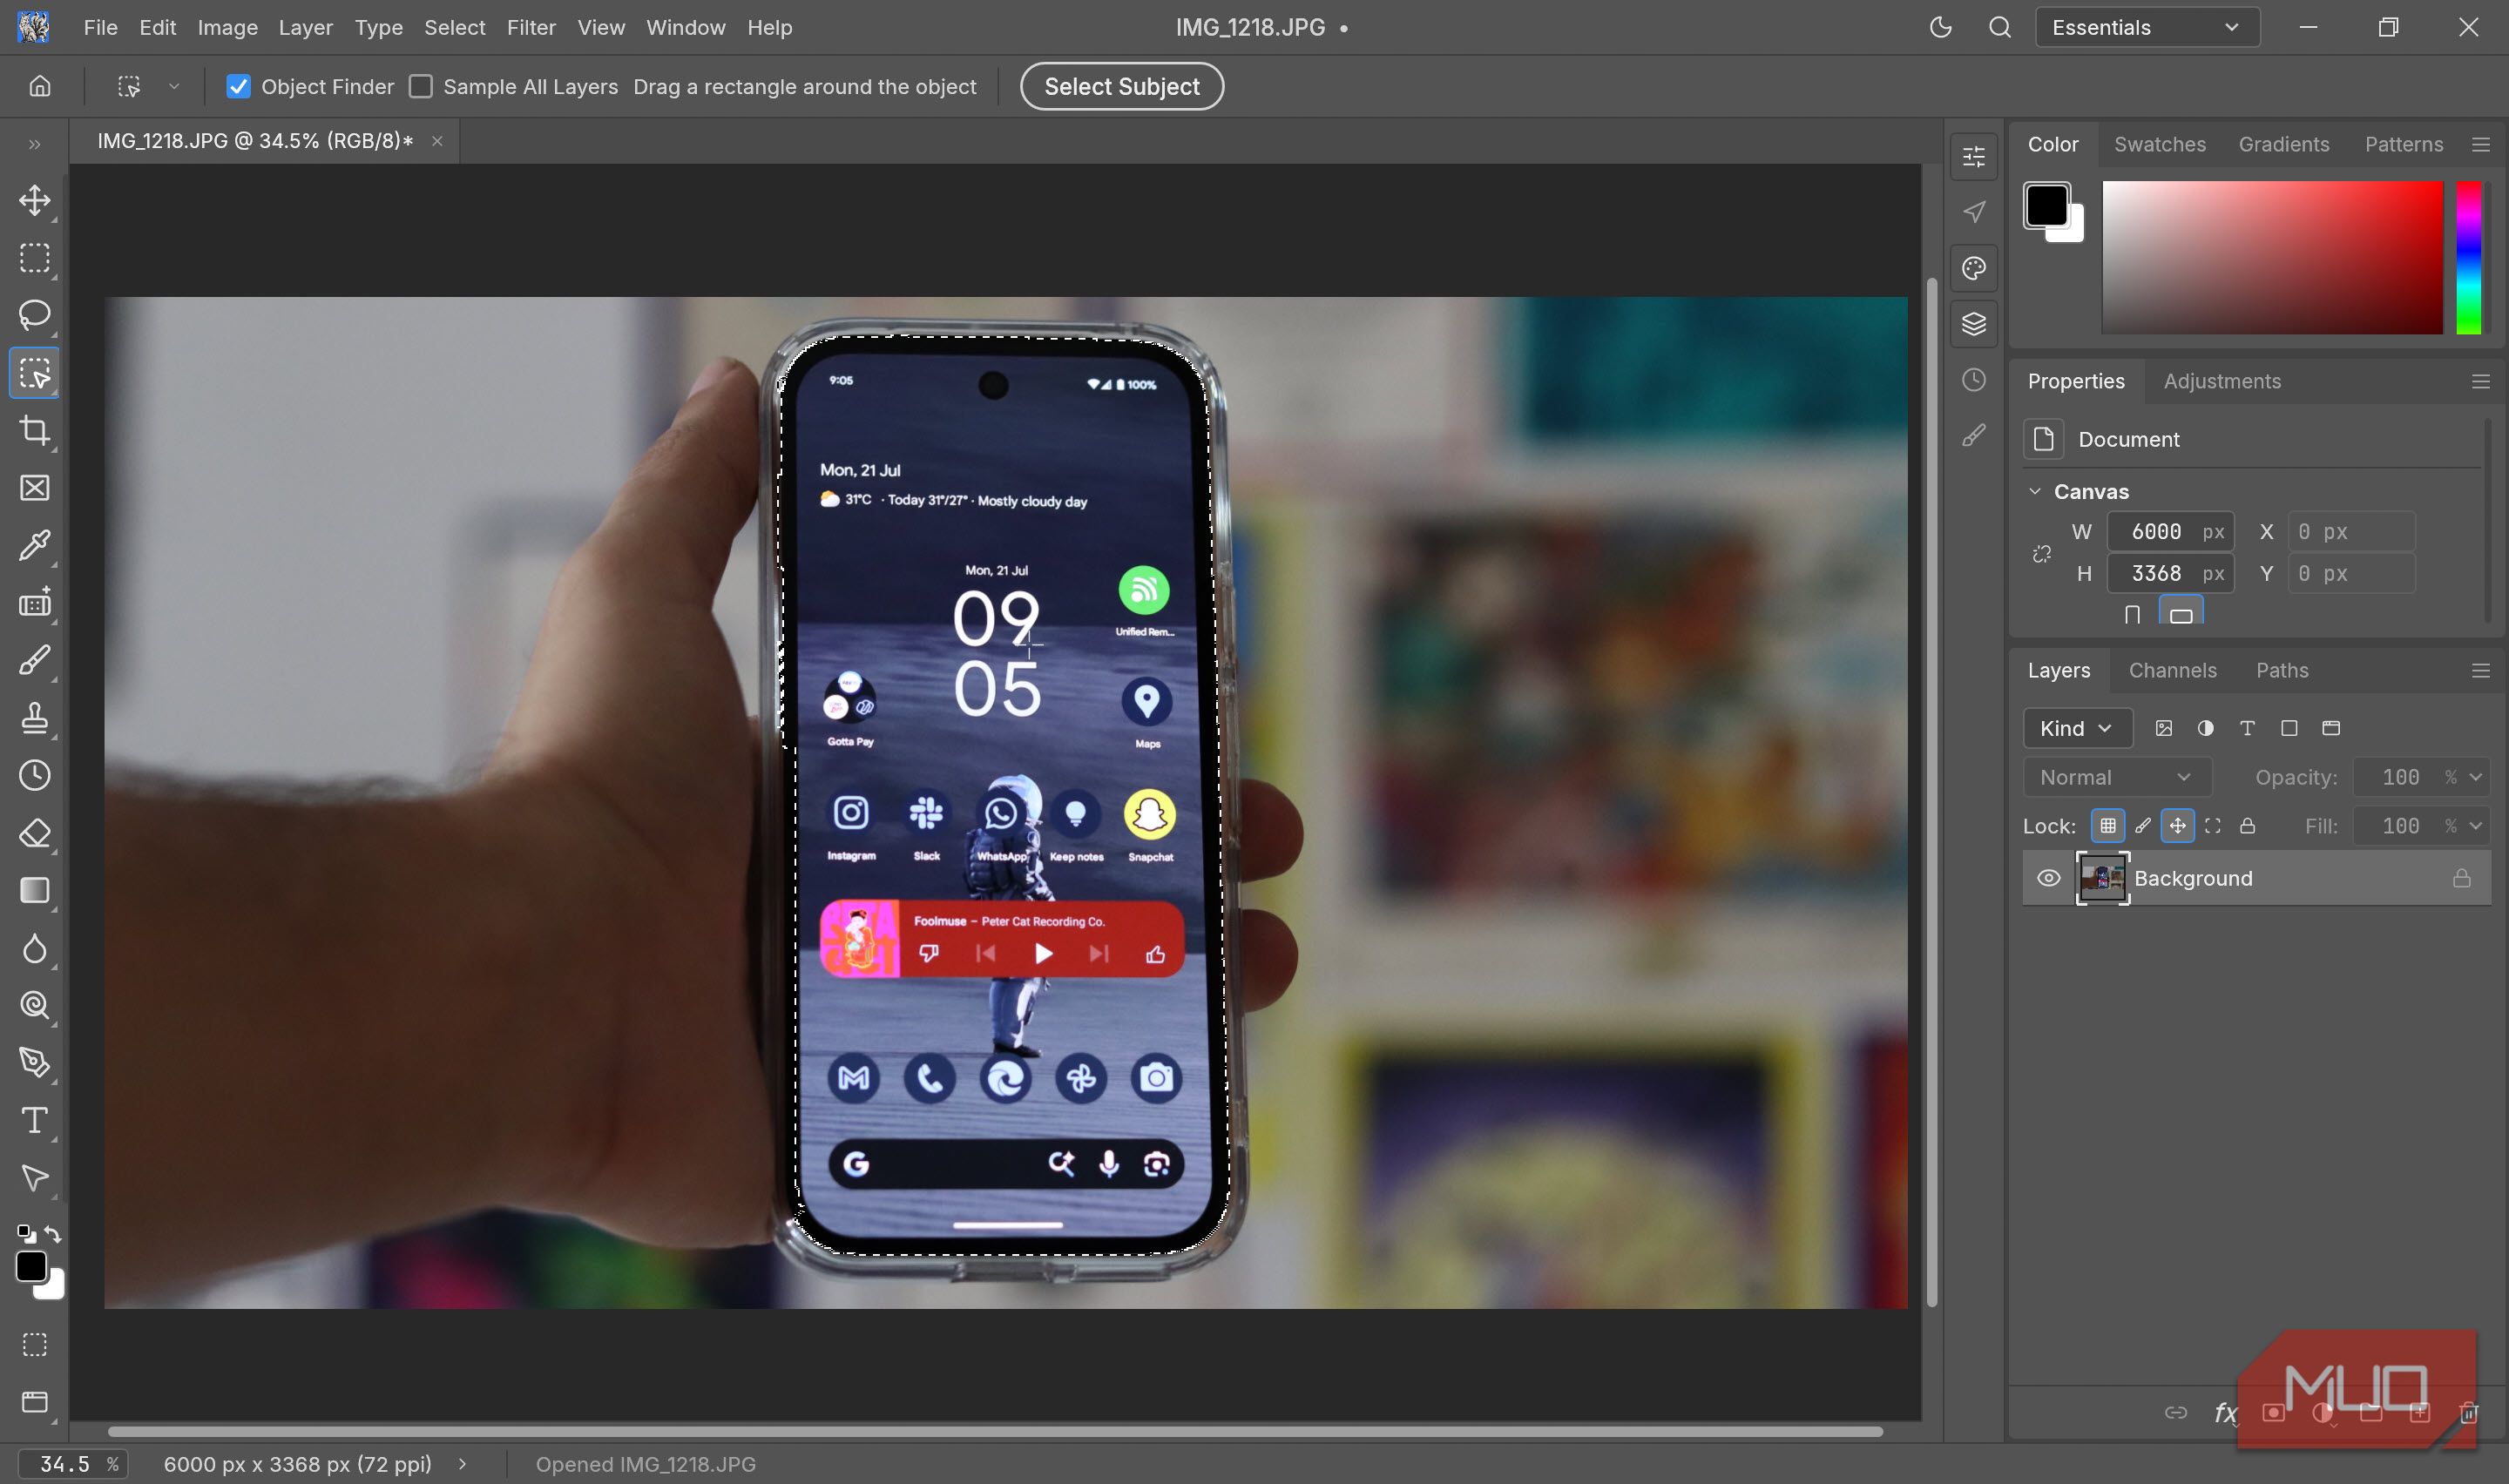Select the Crop tool

pos(35,431)
